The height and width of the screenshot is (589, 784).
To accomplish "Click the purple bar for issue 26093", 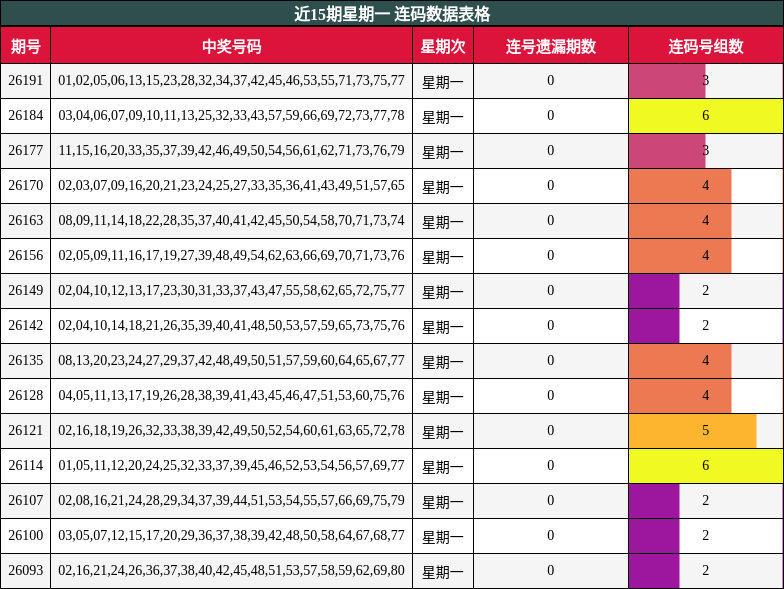I will 654,570.
